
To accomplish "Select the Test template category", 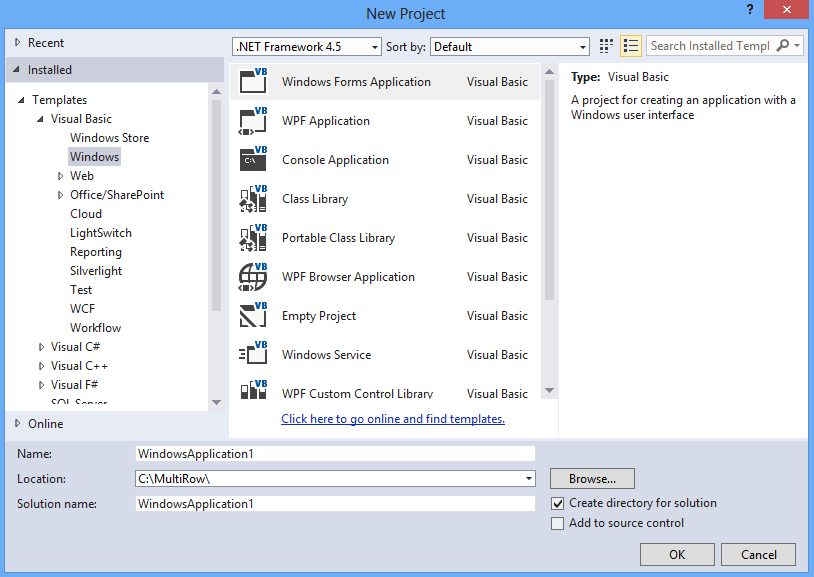I will coord(81,290).
